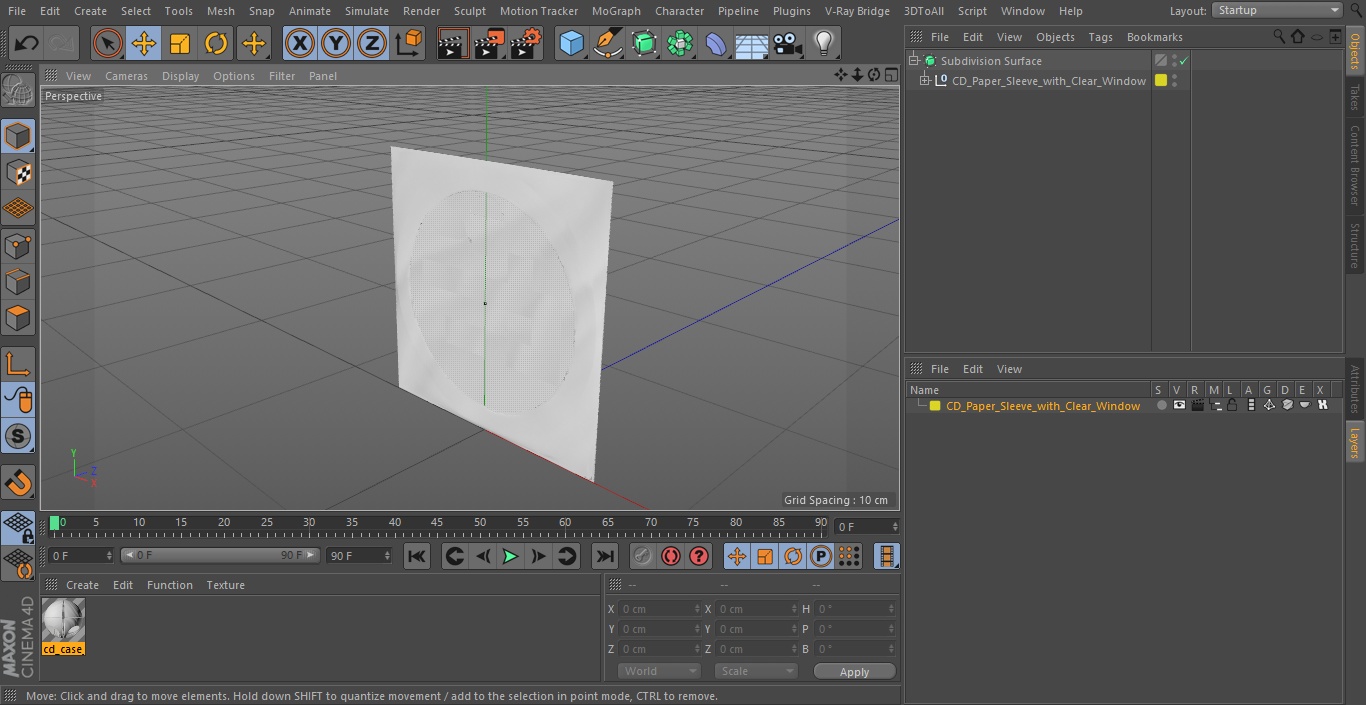This screenshot has width=1366, height=705.
Task: Add a Cube primitive object
Action: (x=571, y=43)
